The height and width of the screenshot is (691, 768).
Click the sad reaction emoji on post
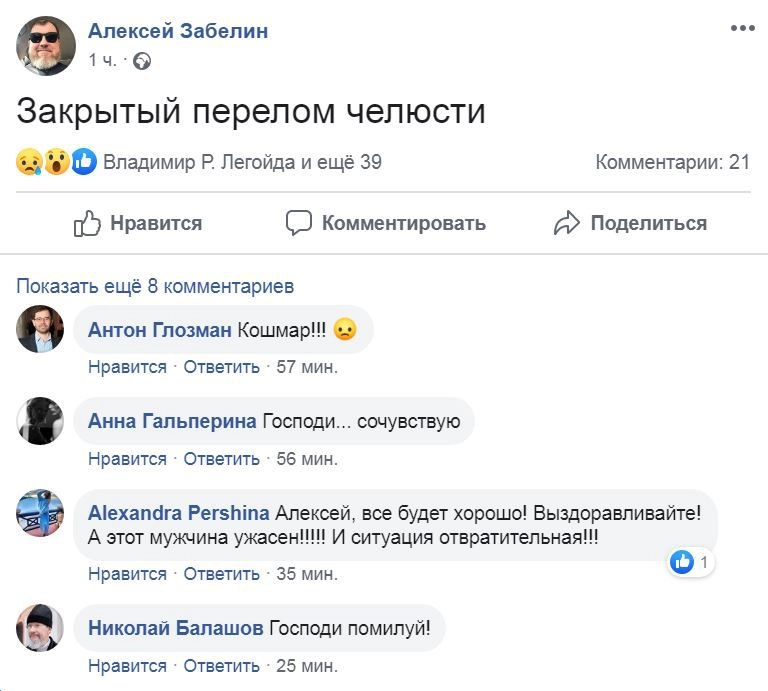click(28, 162)
